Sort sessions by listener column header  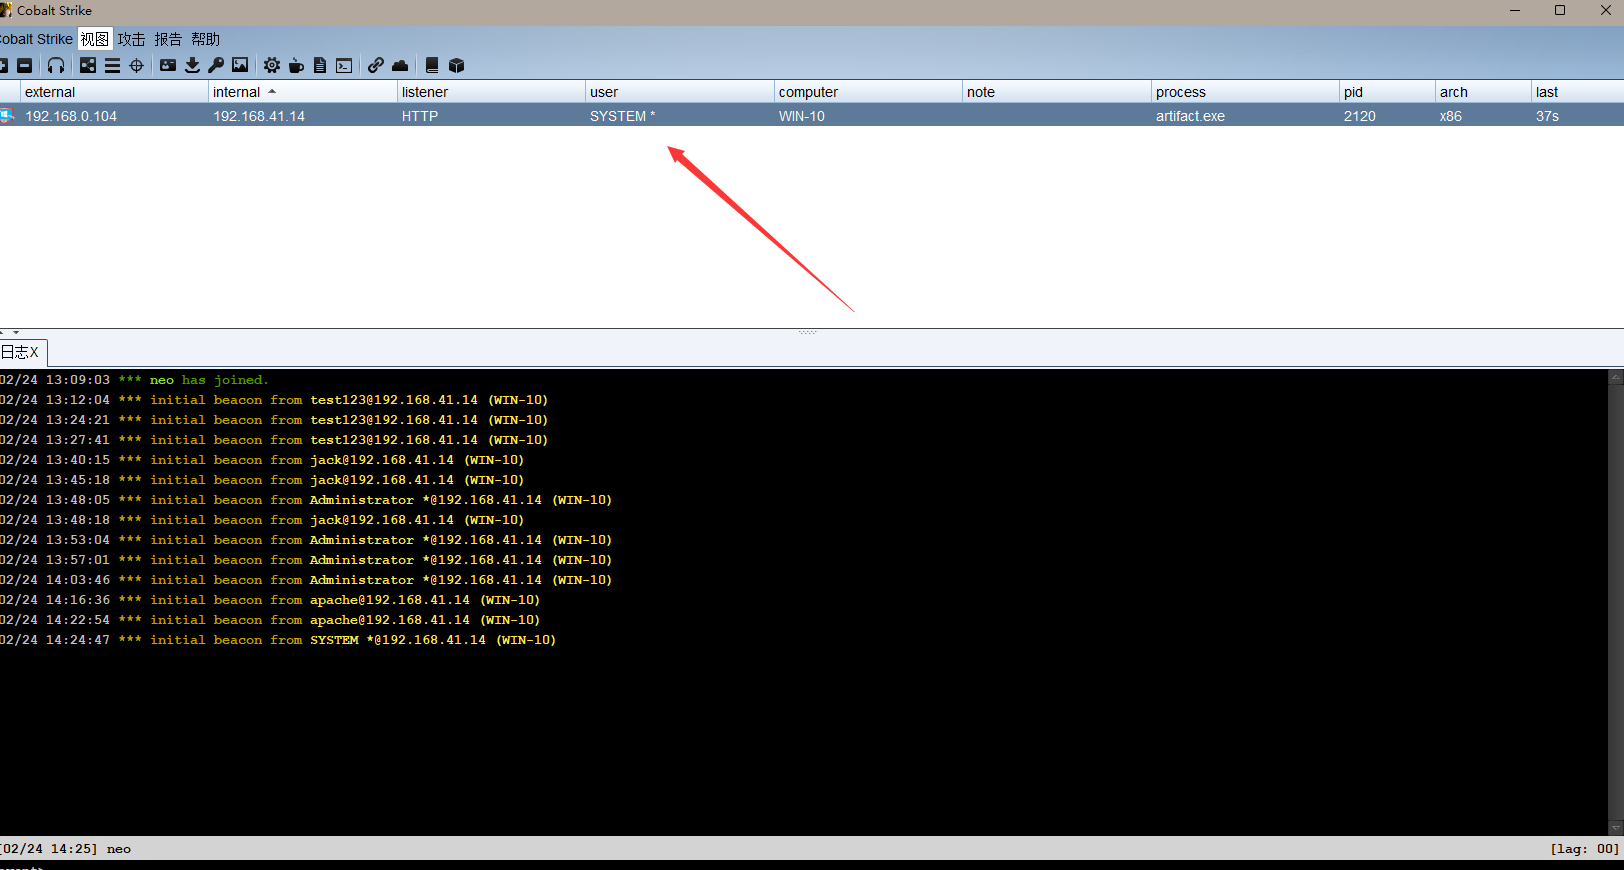tap(491, 92)
